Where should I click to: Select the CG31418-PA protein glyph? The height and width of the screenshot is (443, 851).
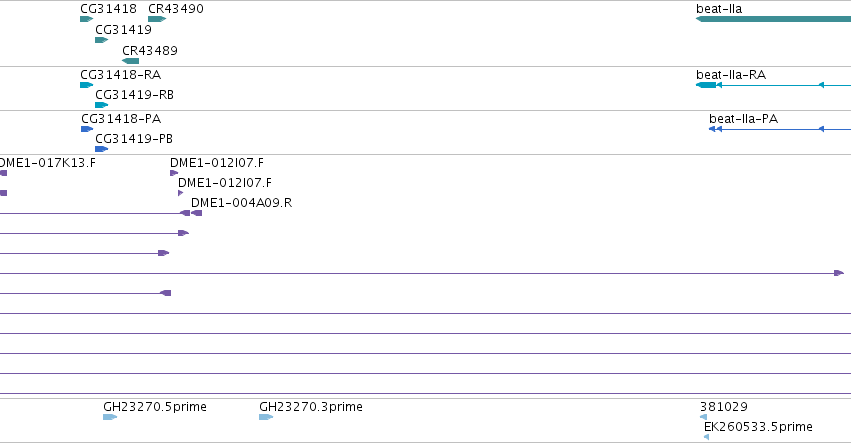(87, 129)
